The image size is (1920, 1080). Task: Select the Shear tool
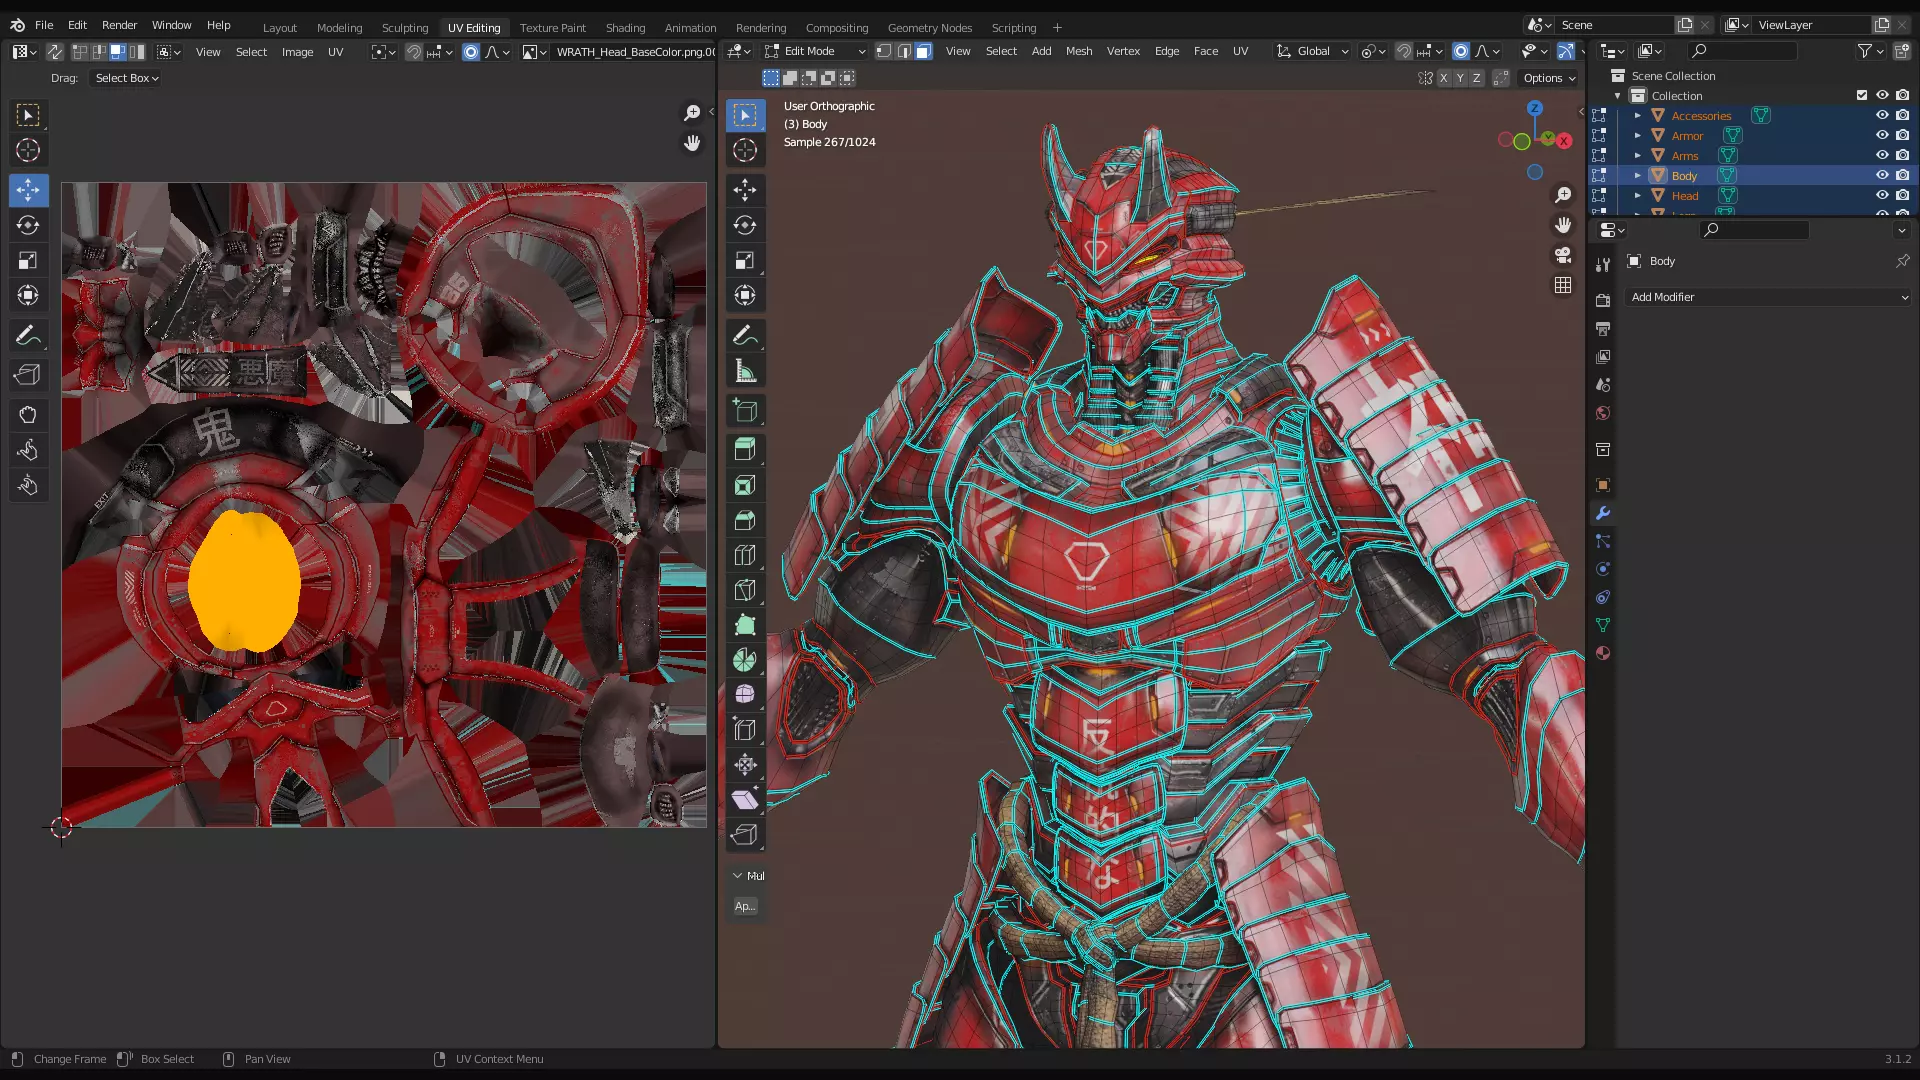pos(745,799)
